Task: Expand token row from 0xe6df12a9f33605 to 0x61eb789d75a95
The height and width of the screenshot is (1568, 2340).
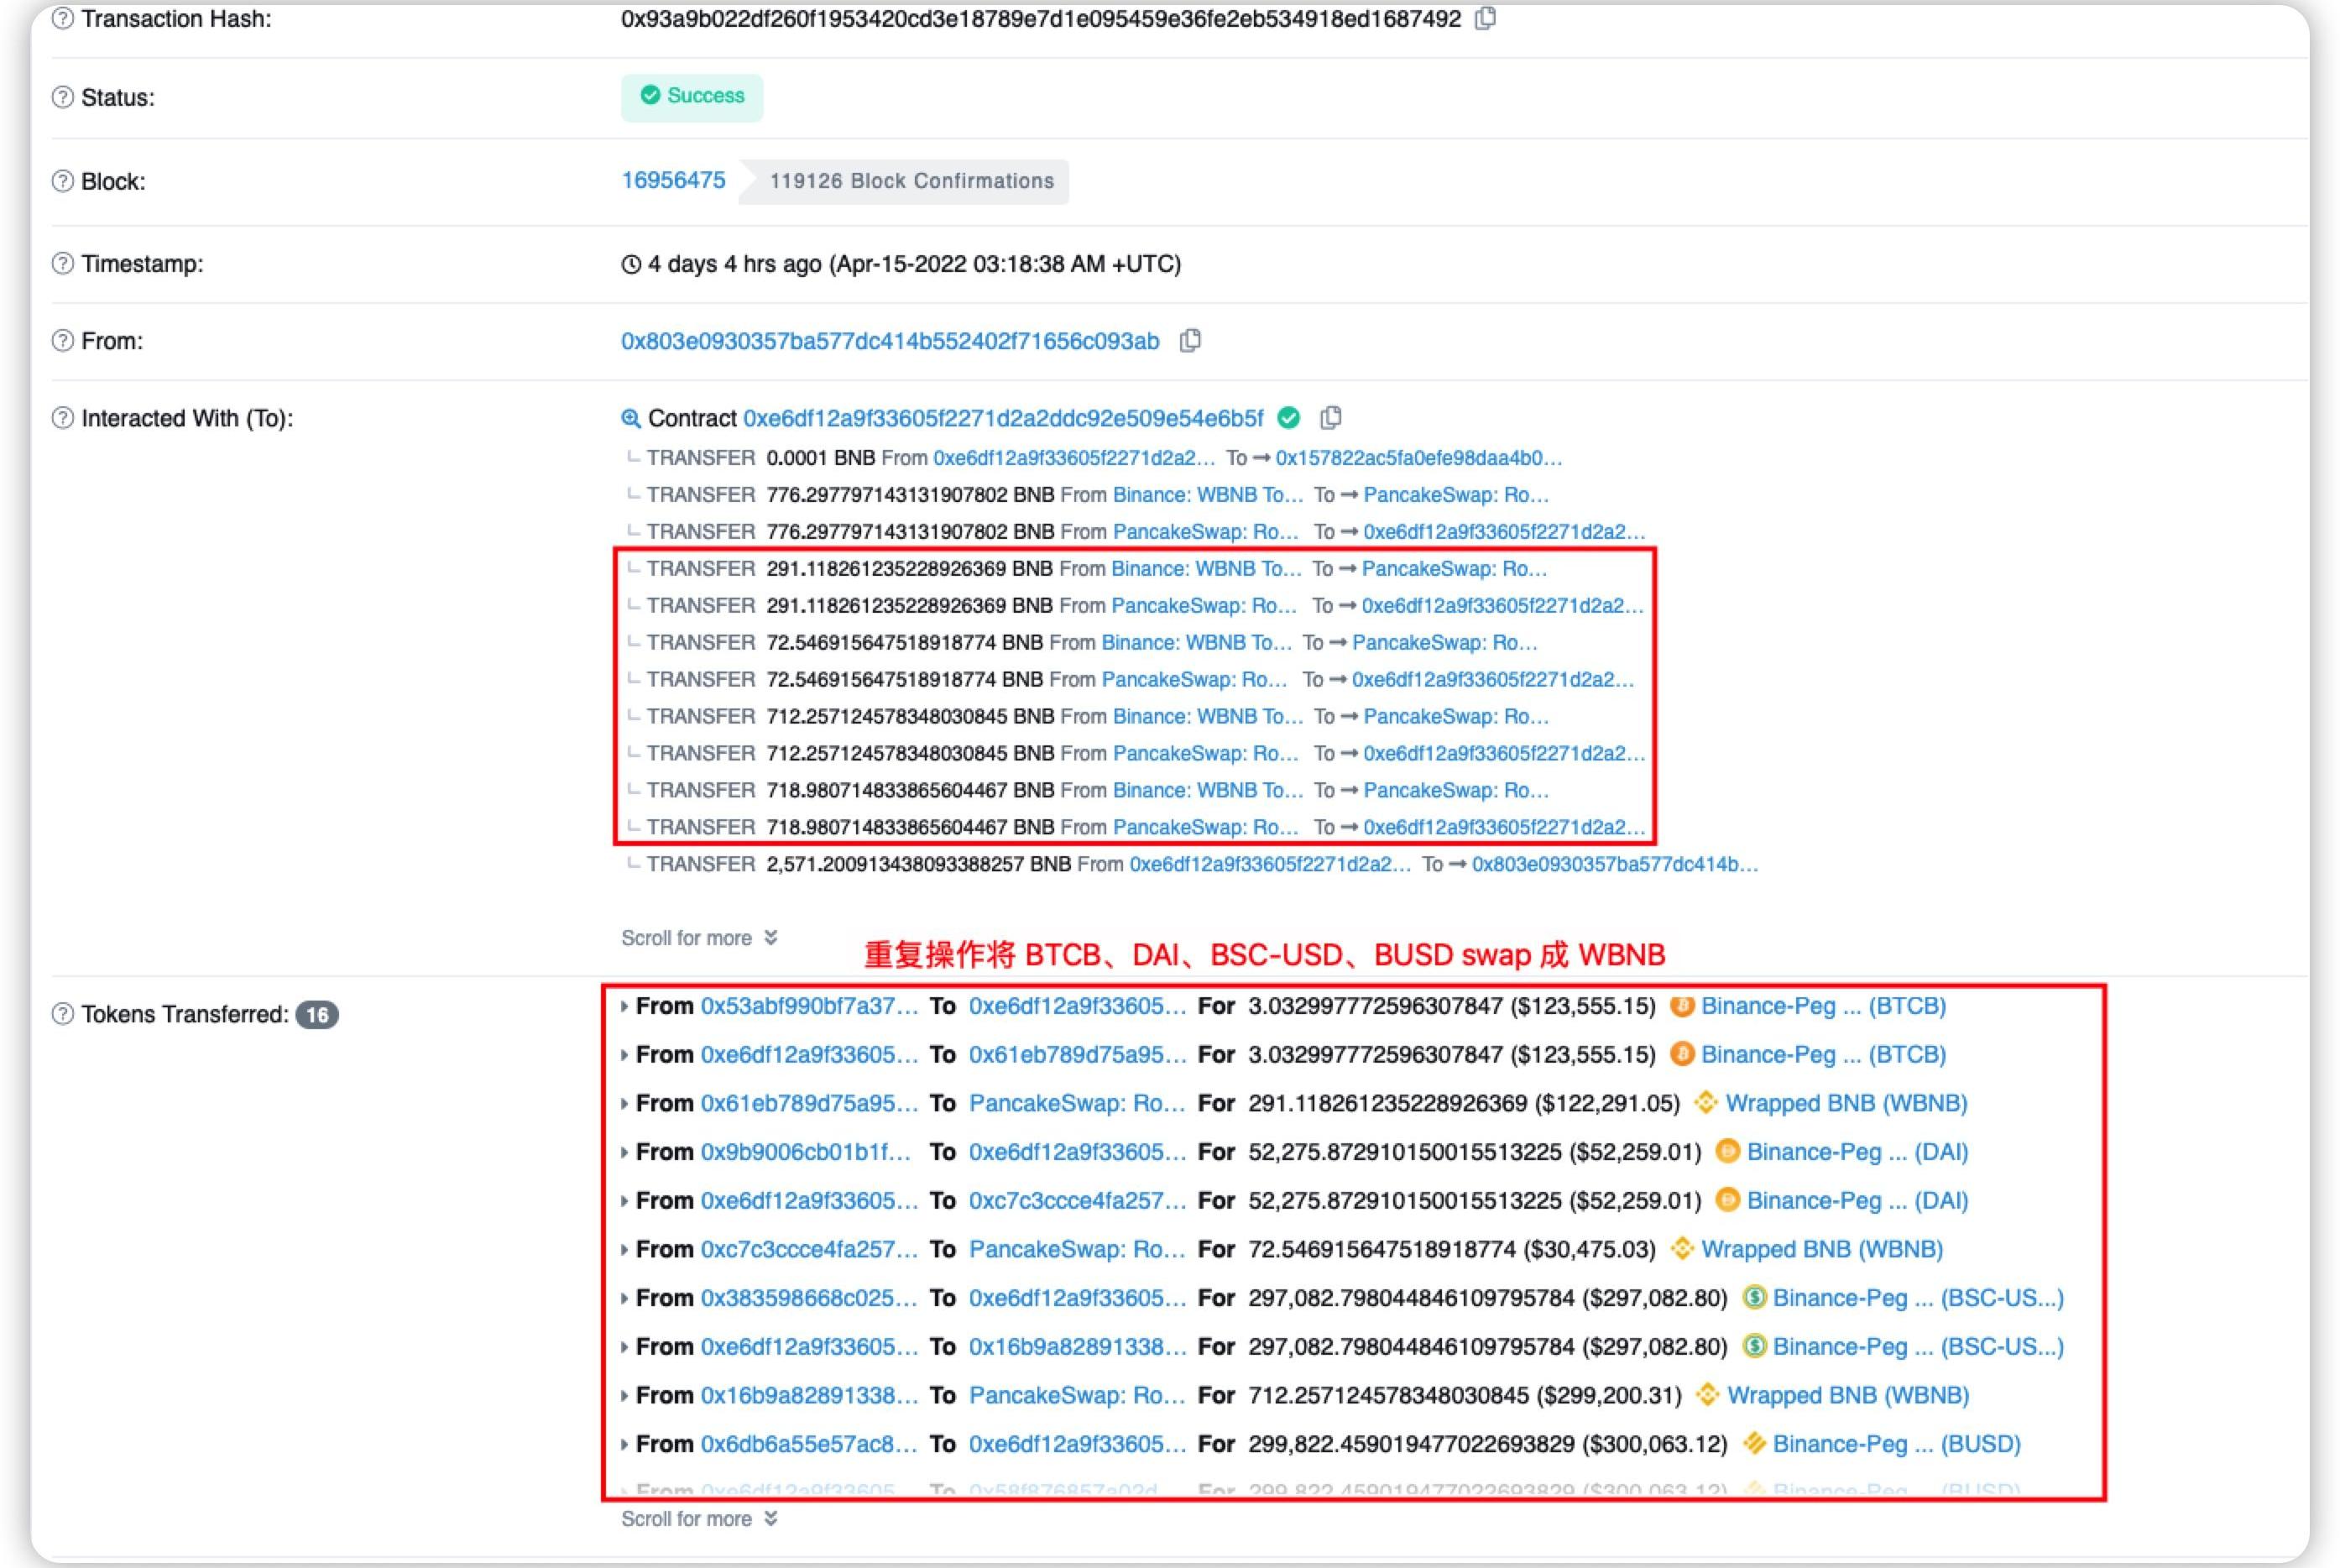Action: coord(624,1054)
